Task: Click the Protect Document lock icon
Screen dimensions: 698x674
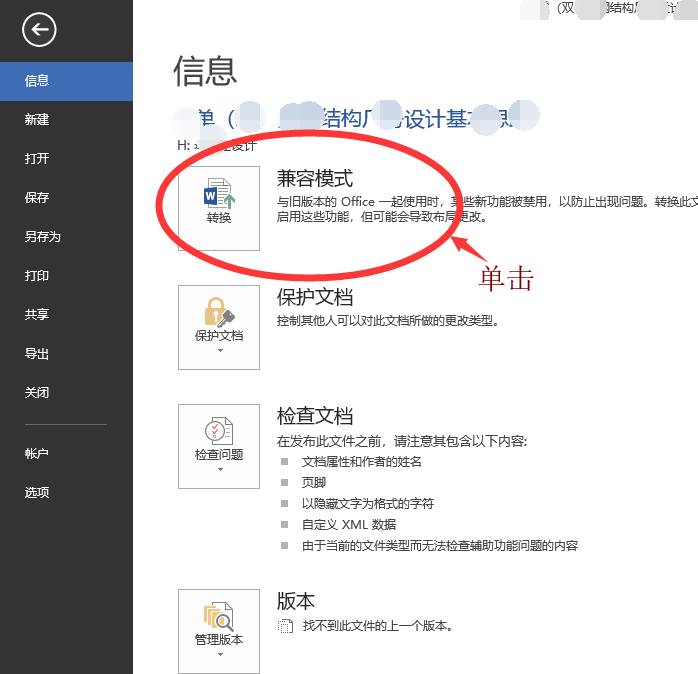Action: pos(219,312)
